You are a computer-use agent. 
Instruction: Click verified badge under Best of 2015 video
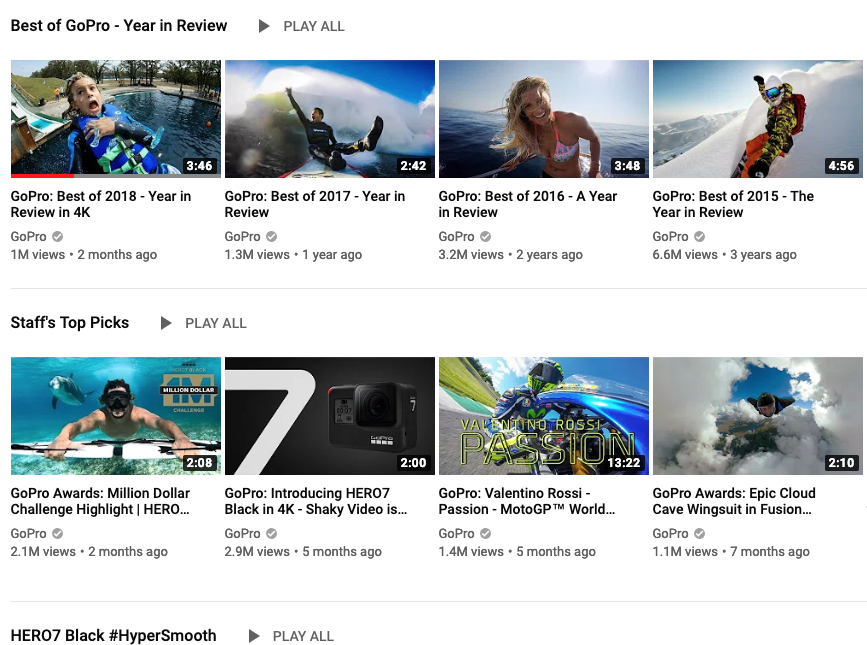point(699,237)
